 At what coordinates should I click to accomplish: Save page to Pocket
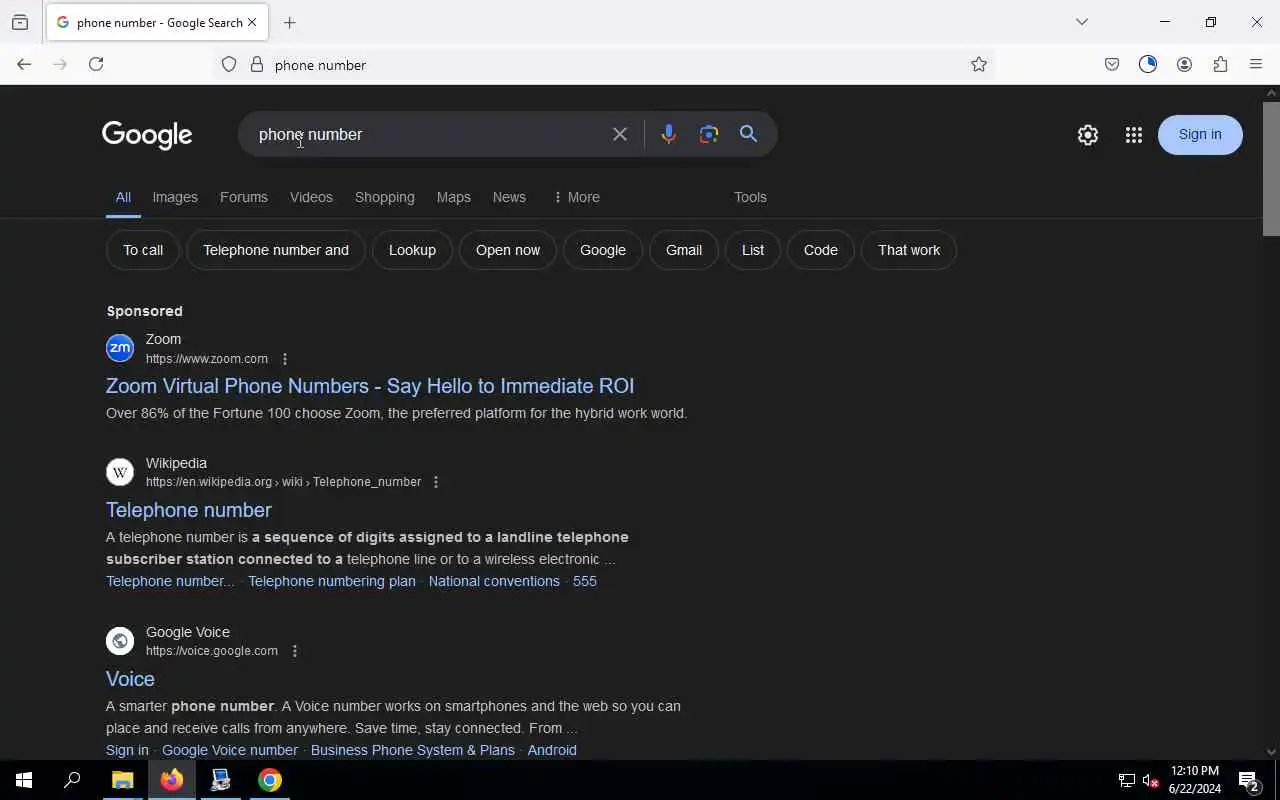click(1112, 65)
